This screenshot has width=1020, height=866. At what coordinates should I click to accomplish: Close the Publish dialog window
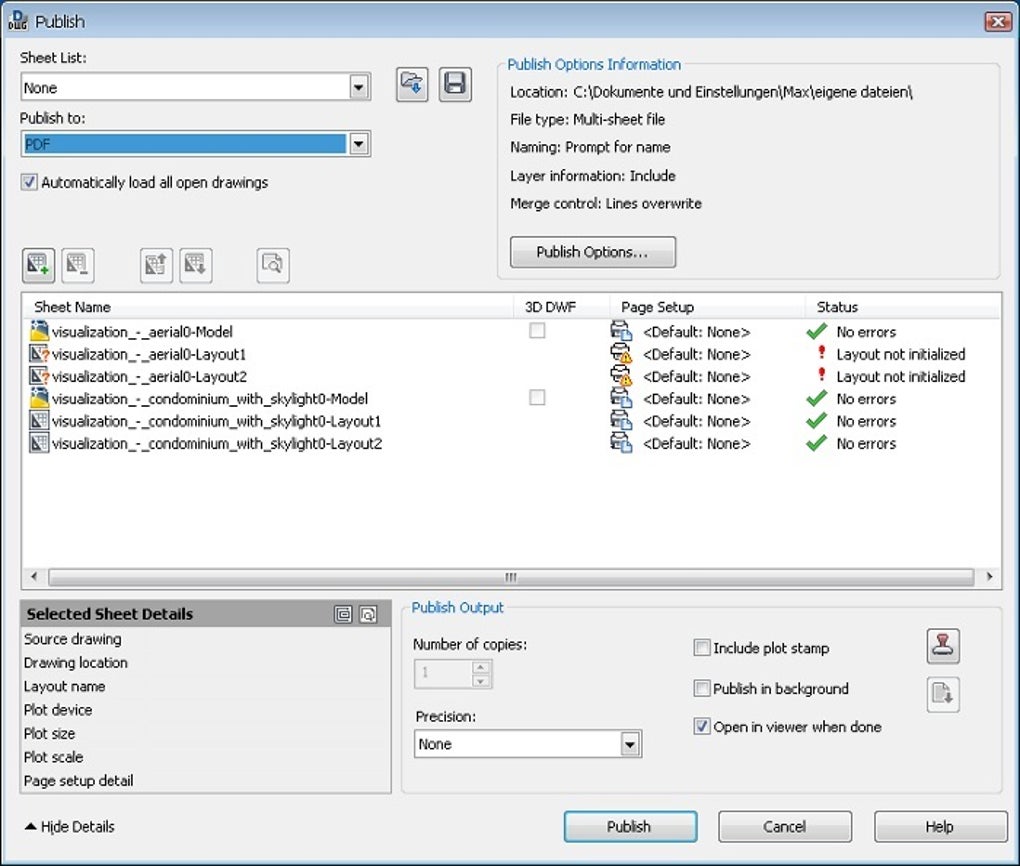997,21
